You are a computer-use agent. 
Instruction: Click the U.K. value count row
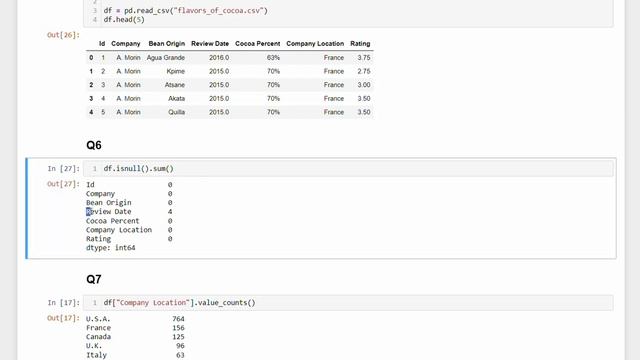pyautogui.click(x=135, y=346)
